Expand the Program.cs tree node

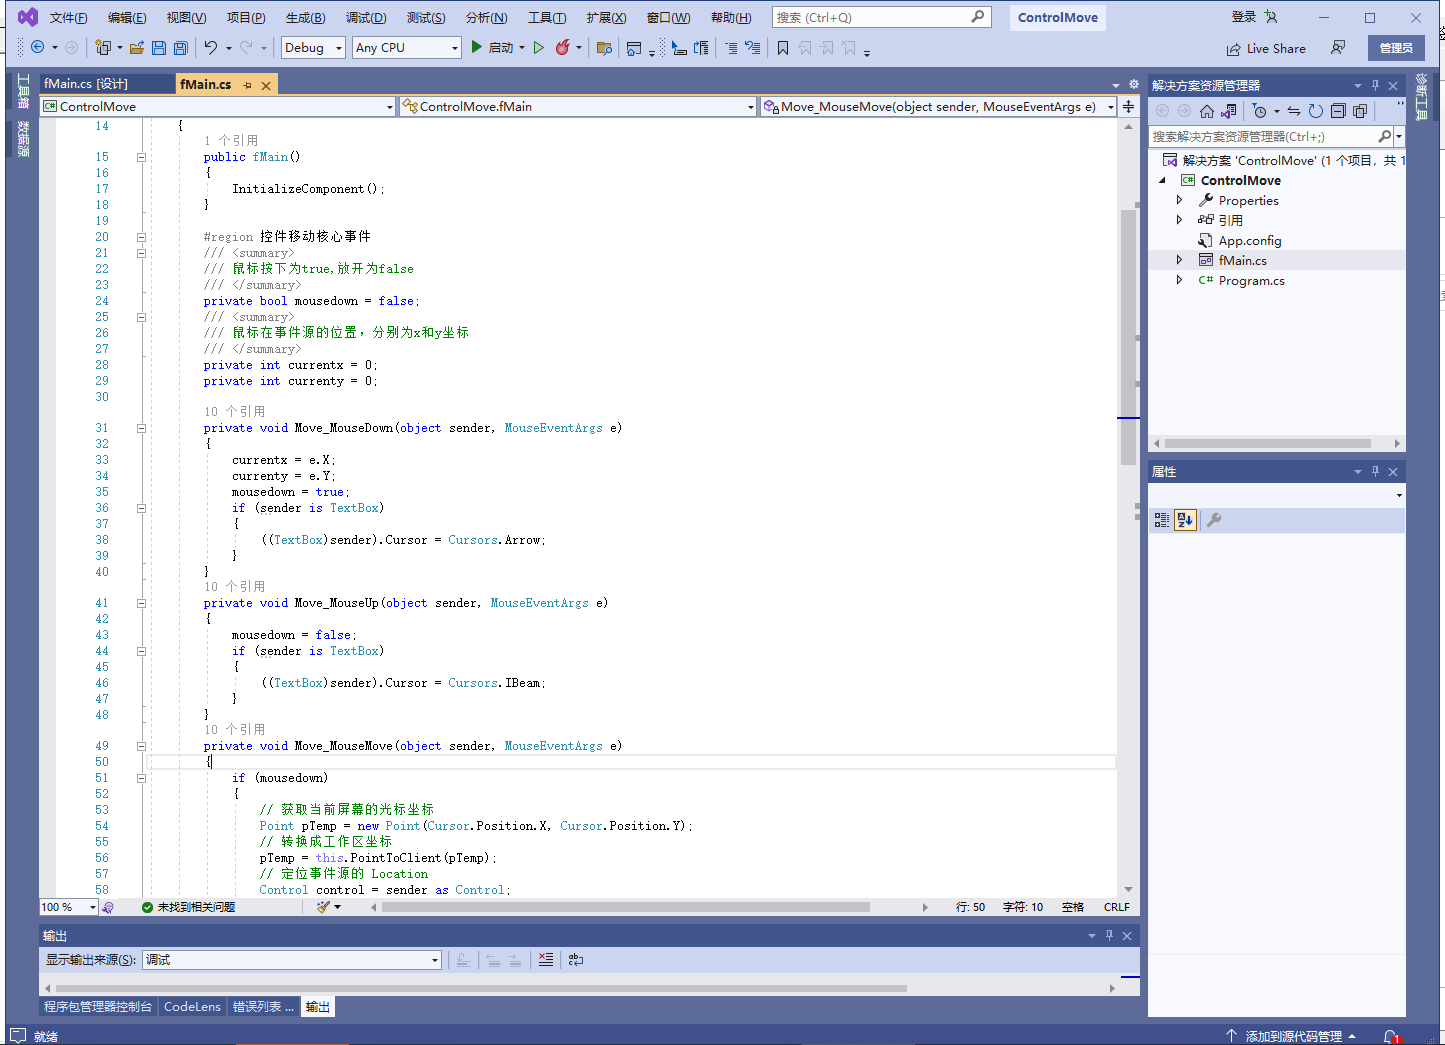pyautogui.click(x=1179, y=280)
